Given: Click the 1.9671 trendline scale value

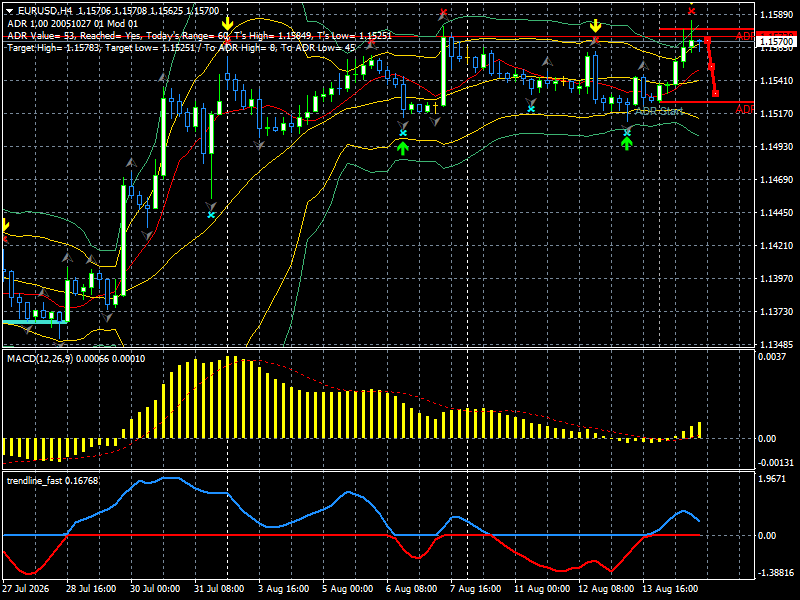Looking at the screenshot, I should pyautogui.click(x=771, y=479).
